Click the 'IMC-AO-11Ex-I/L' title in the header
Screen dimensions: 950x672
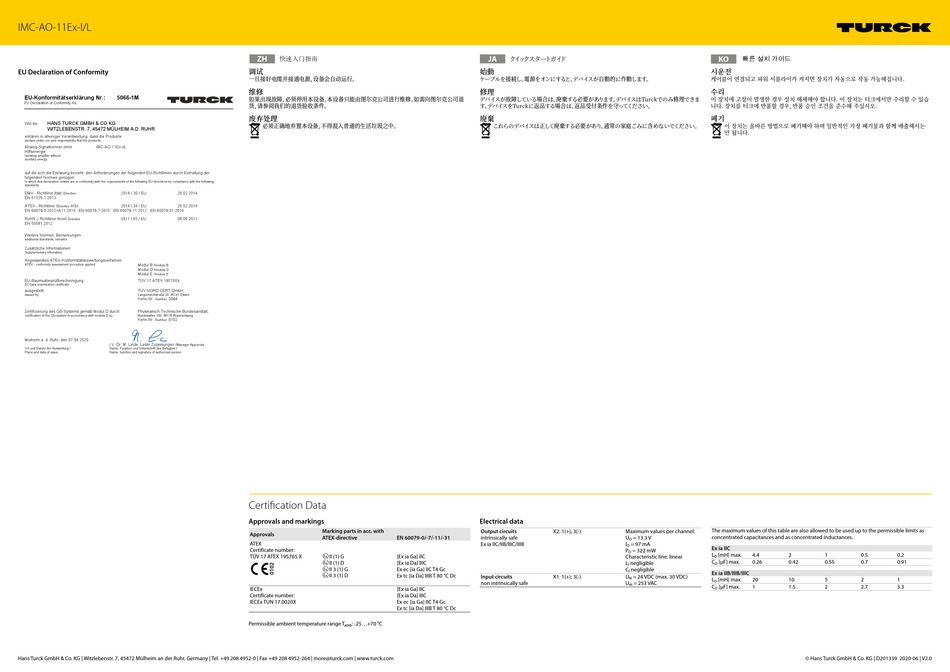tap(54, 27)
